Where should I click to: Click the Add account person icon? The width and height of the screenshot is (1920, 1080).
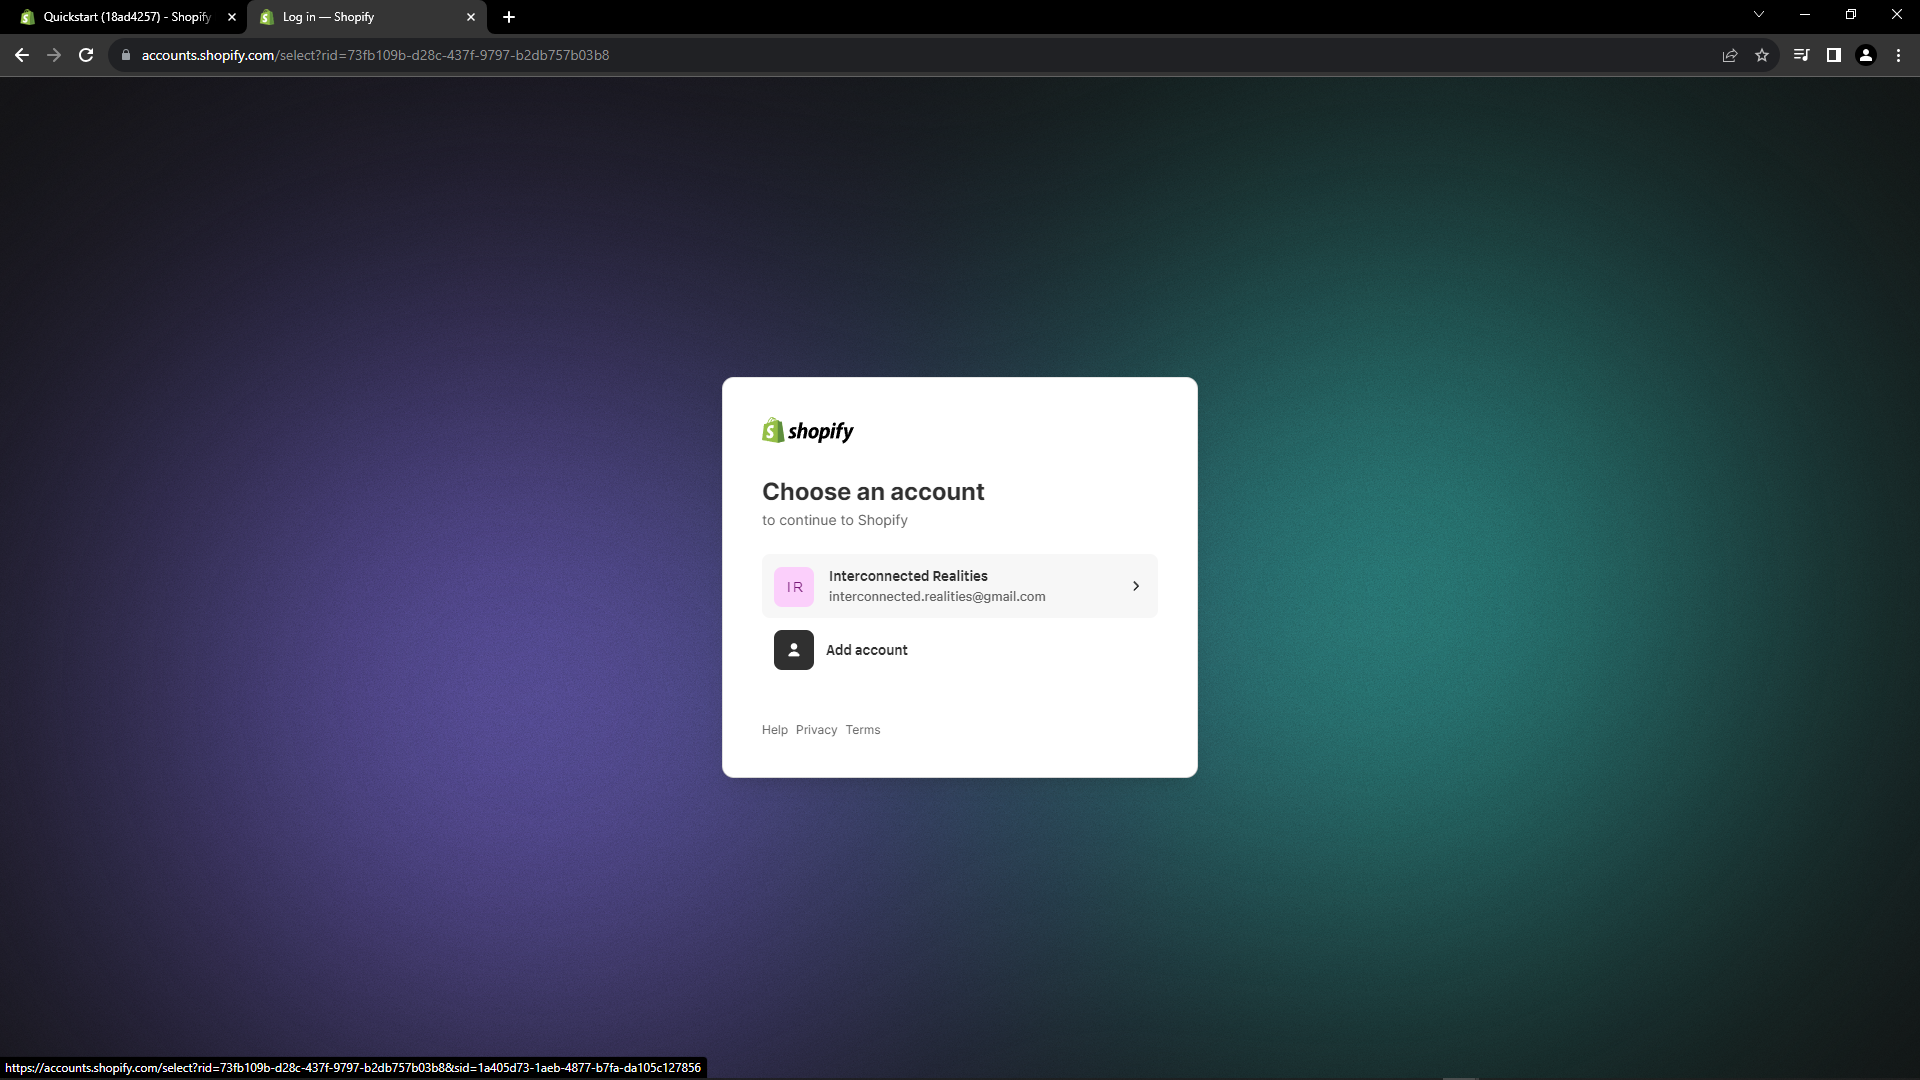(x=794, y=650)
